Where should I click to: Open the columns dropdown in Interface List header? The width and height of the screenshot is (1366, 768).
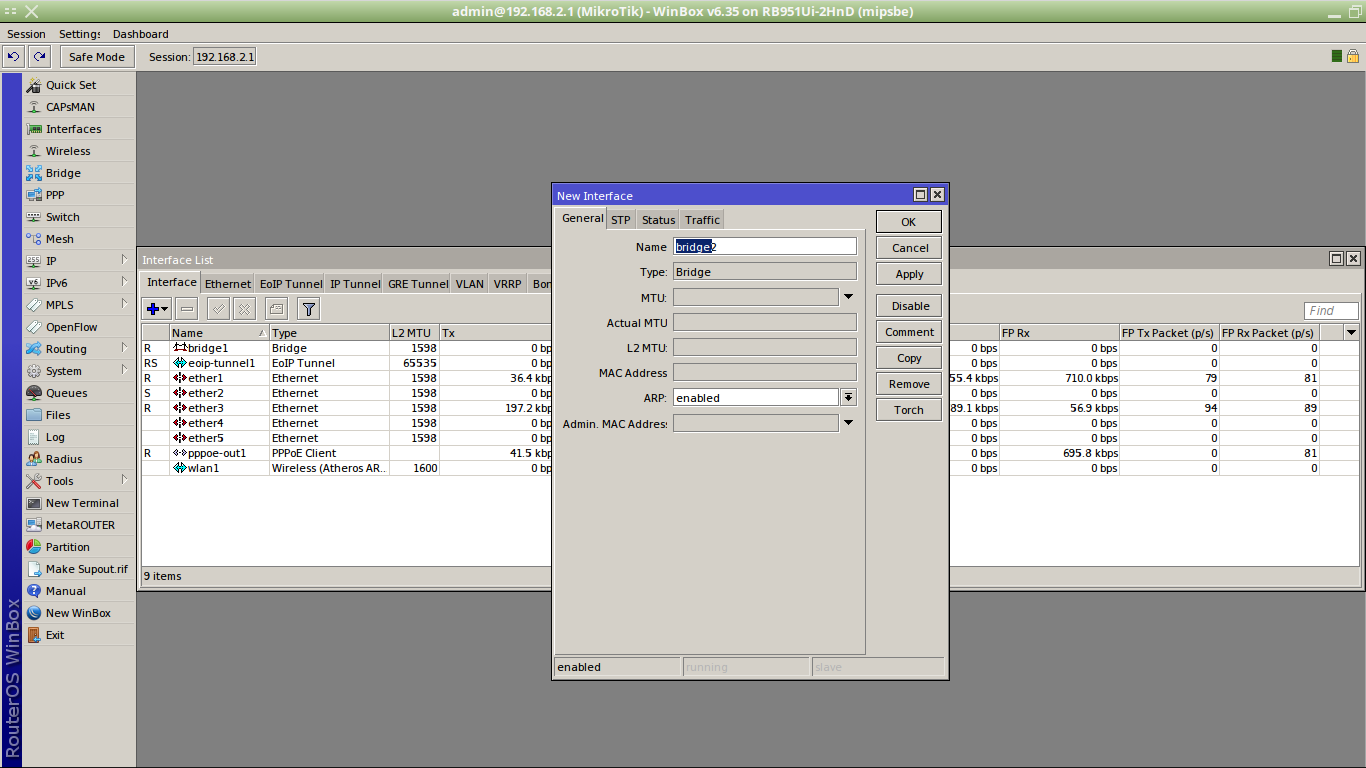[1352, 333]
